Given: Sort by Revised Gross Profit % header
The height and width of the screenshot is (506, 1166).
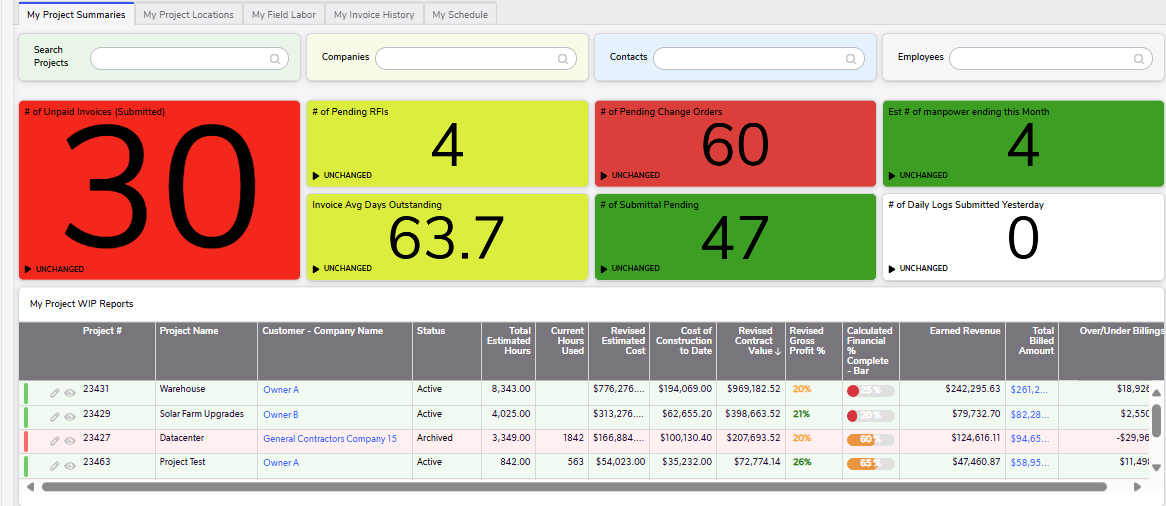Looking at the screenshot, I should click(807, 341).
